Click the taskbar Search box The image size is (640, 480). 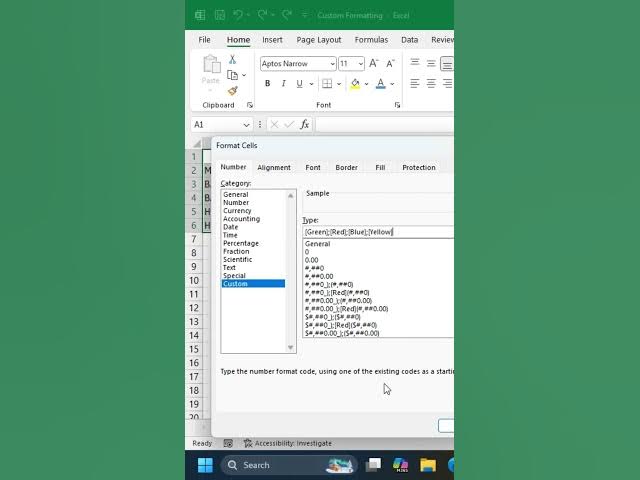[289, 465]
